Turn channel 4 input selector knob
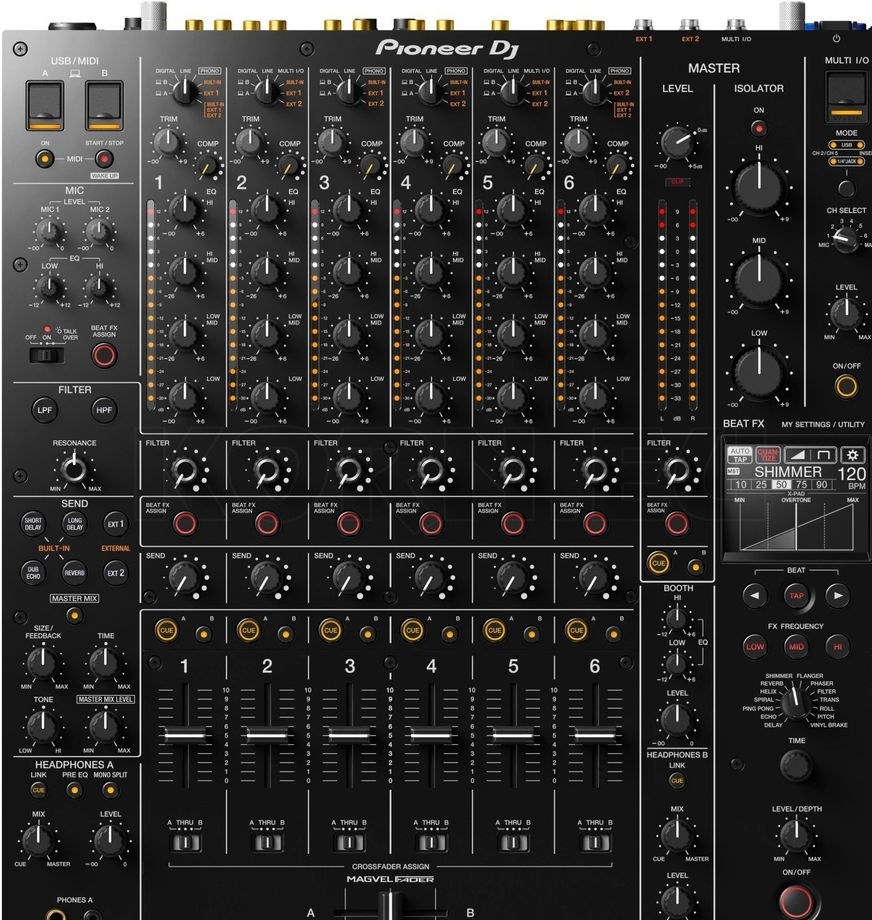Viewport: 872px width, 920px height. point(431,90)
